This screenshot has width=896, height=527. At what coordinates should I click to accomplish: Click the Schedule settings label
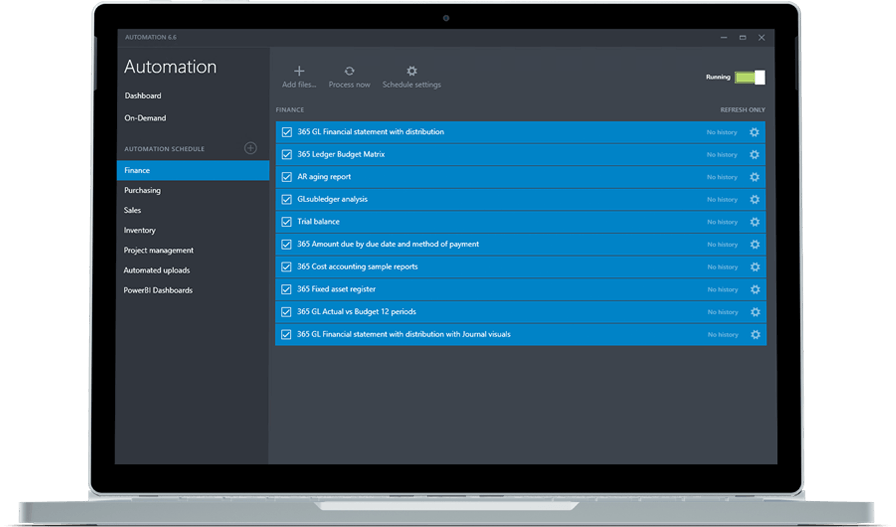(411, 85)
